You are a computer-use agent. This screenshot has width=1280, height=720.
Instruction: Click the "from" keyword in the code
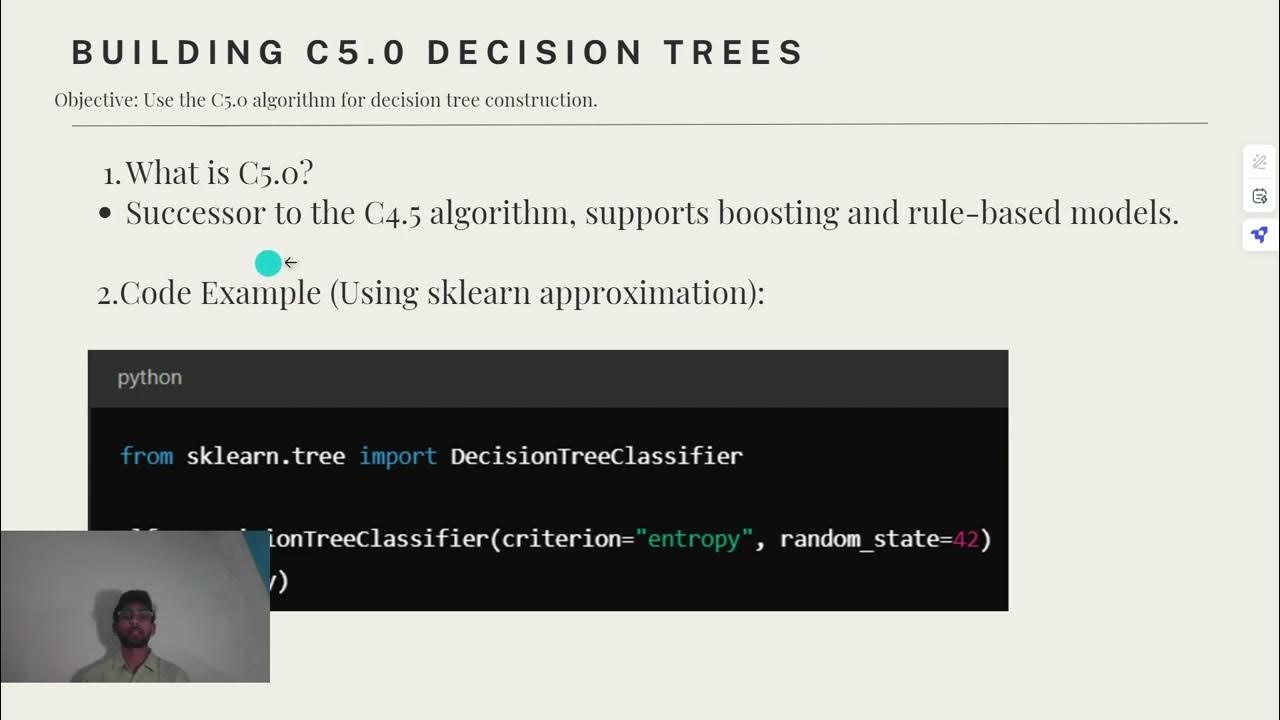click(x=146, y=456)
